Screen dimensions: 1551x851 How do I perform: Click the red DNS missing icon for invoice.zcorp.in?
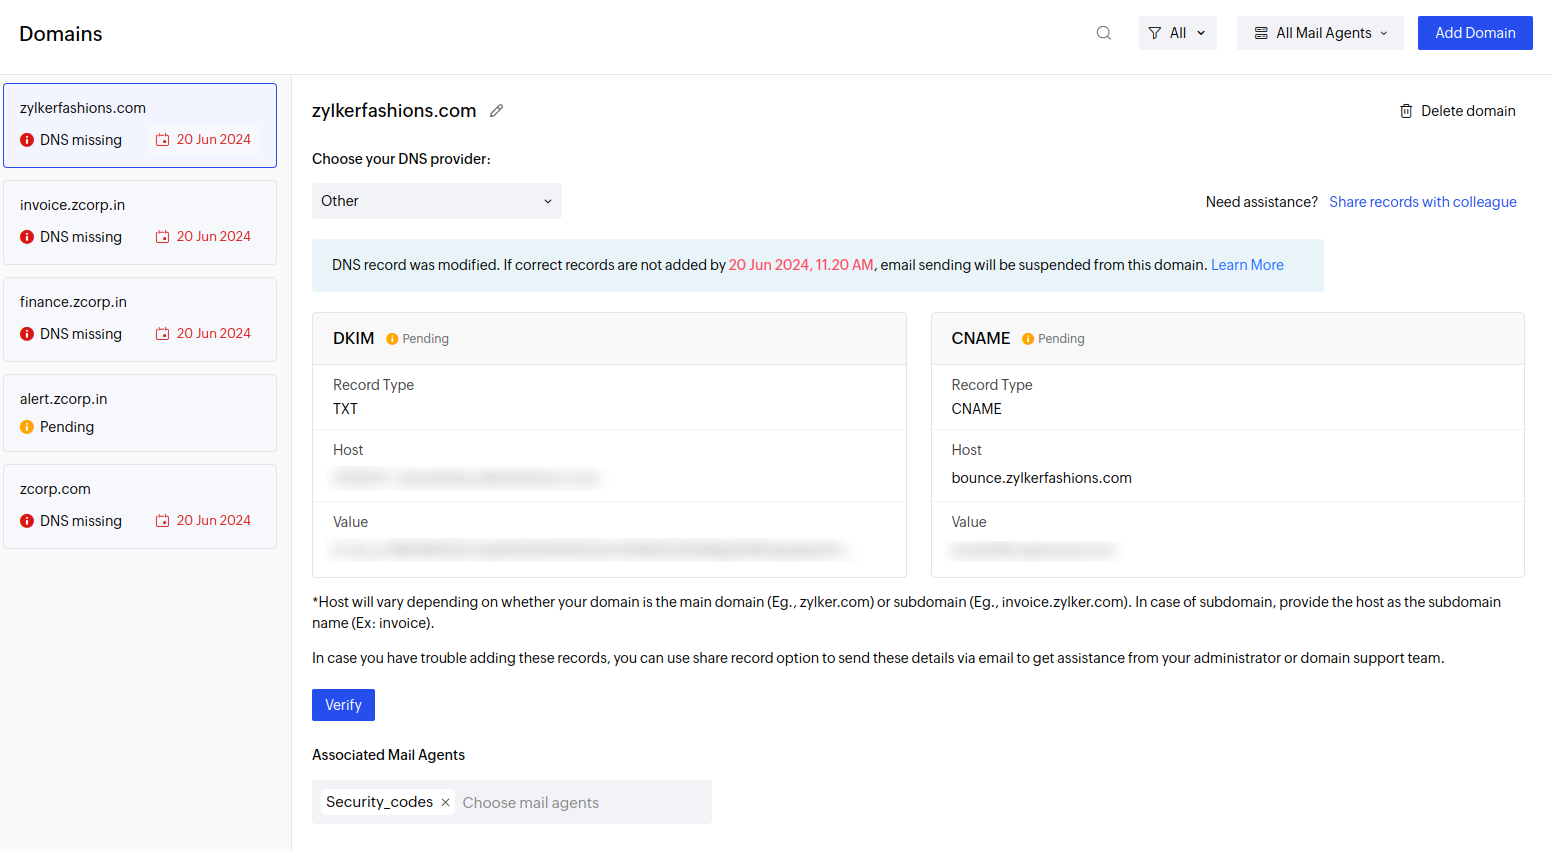tap(27, 237)
